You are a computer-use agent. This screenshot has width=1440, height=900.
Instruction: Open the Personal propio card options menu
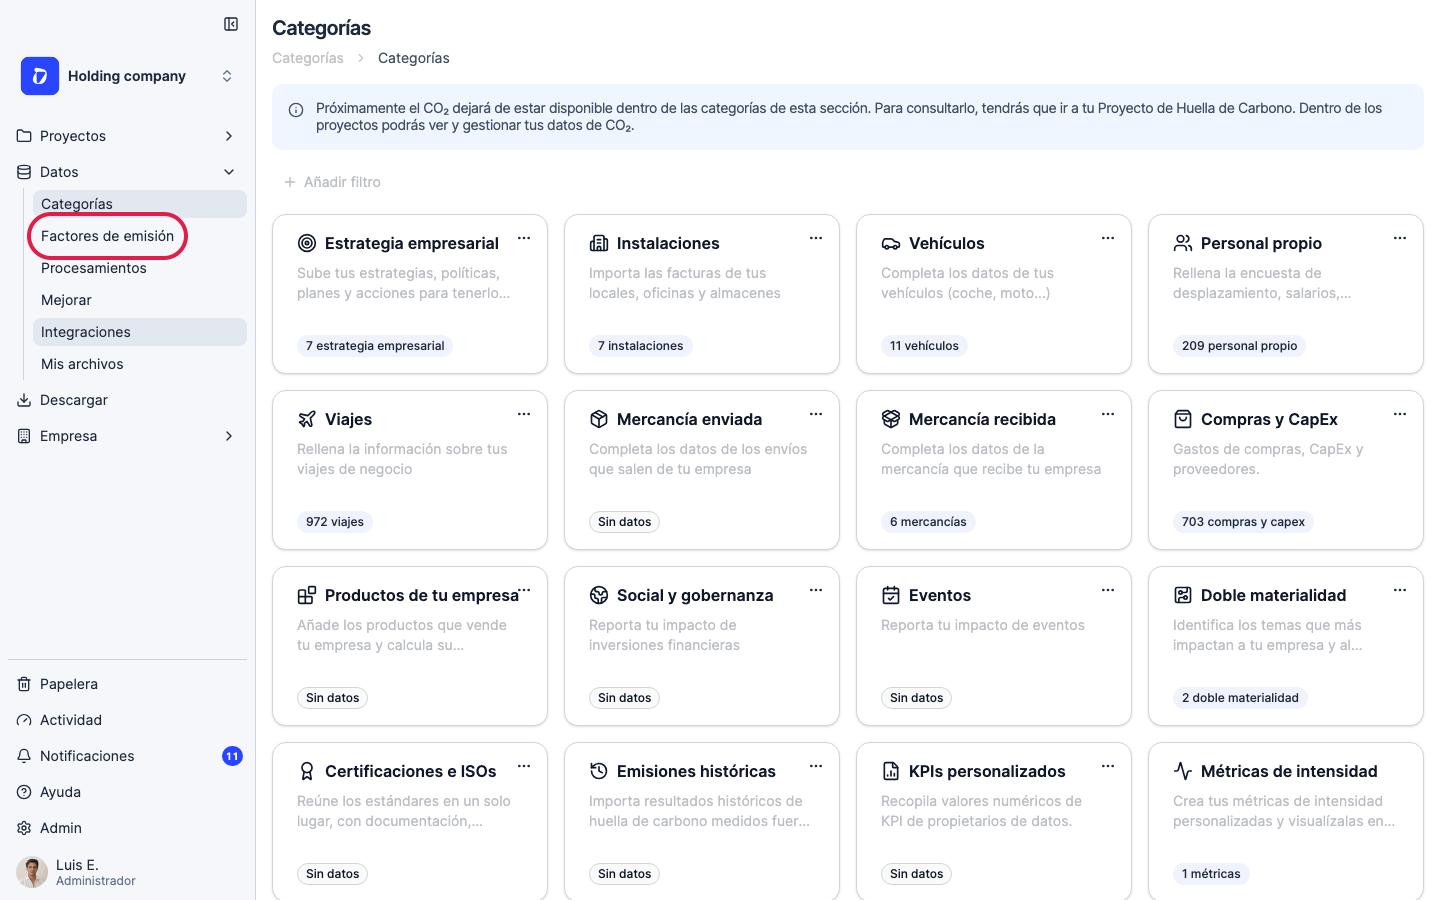[1400, 238]
